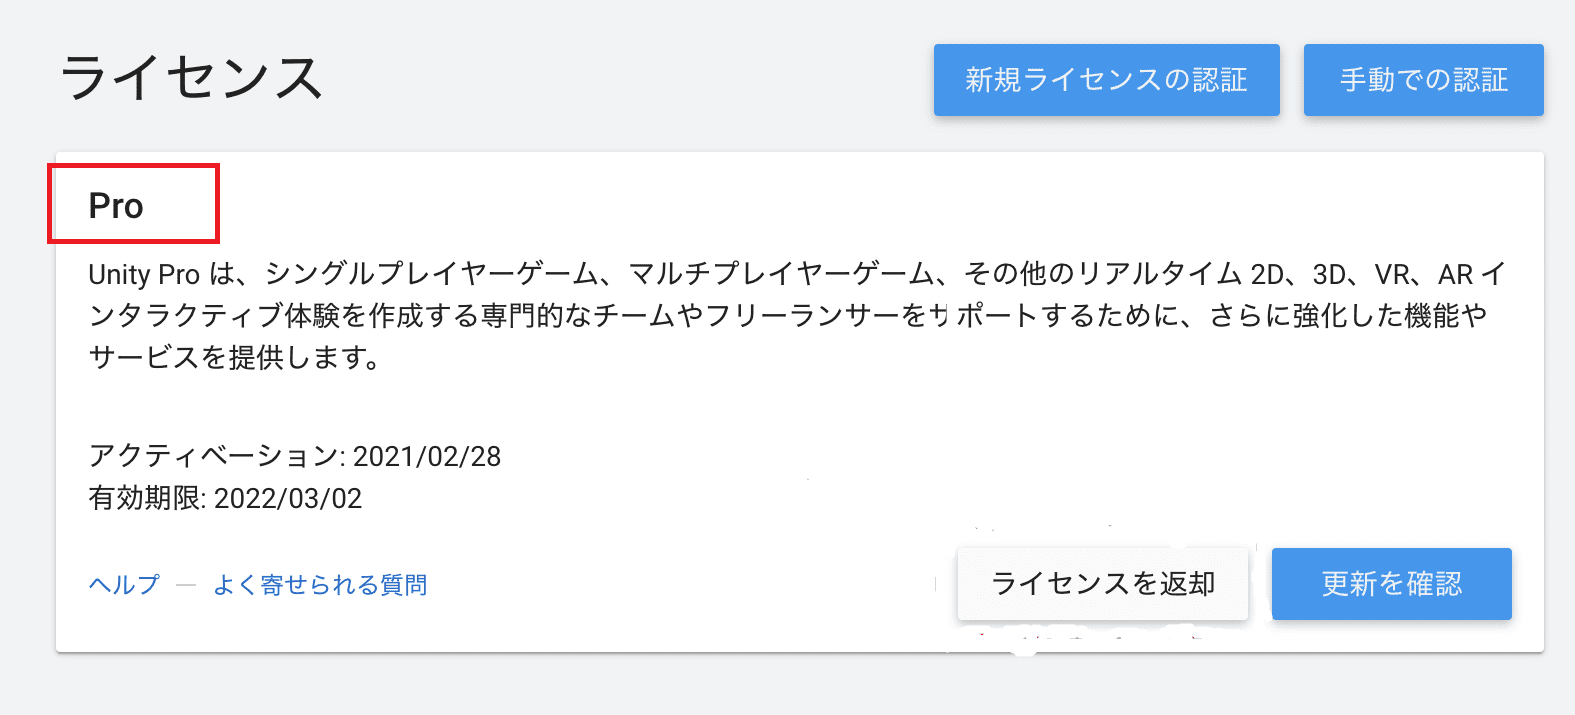Activate a new license via 新規ライセンスの認証
1575x715 pixels.
1106,80
